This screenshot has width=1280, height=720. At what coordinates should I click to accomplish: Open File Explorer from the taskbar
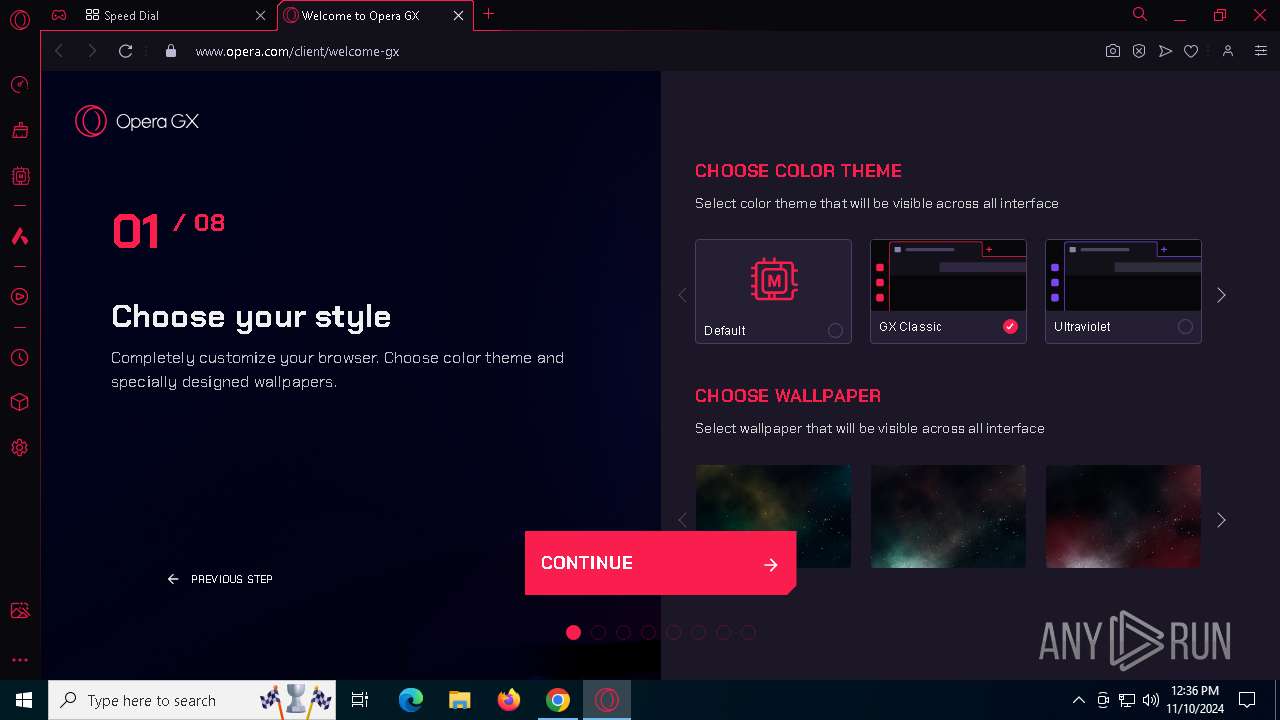click(x=460, y=700)
